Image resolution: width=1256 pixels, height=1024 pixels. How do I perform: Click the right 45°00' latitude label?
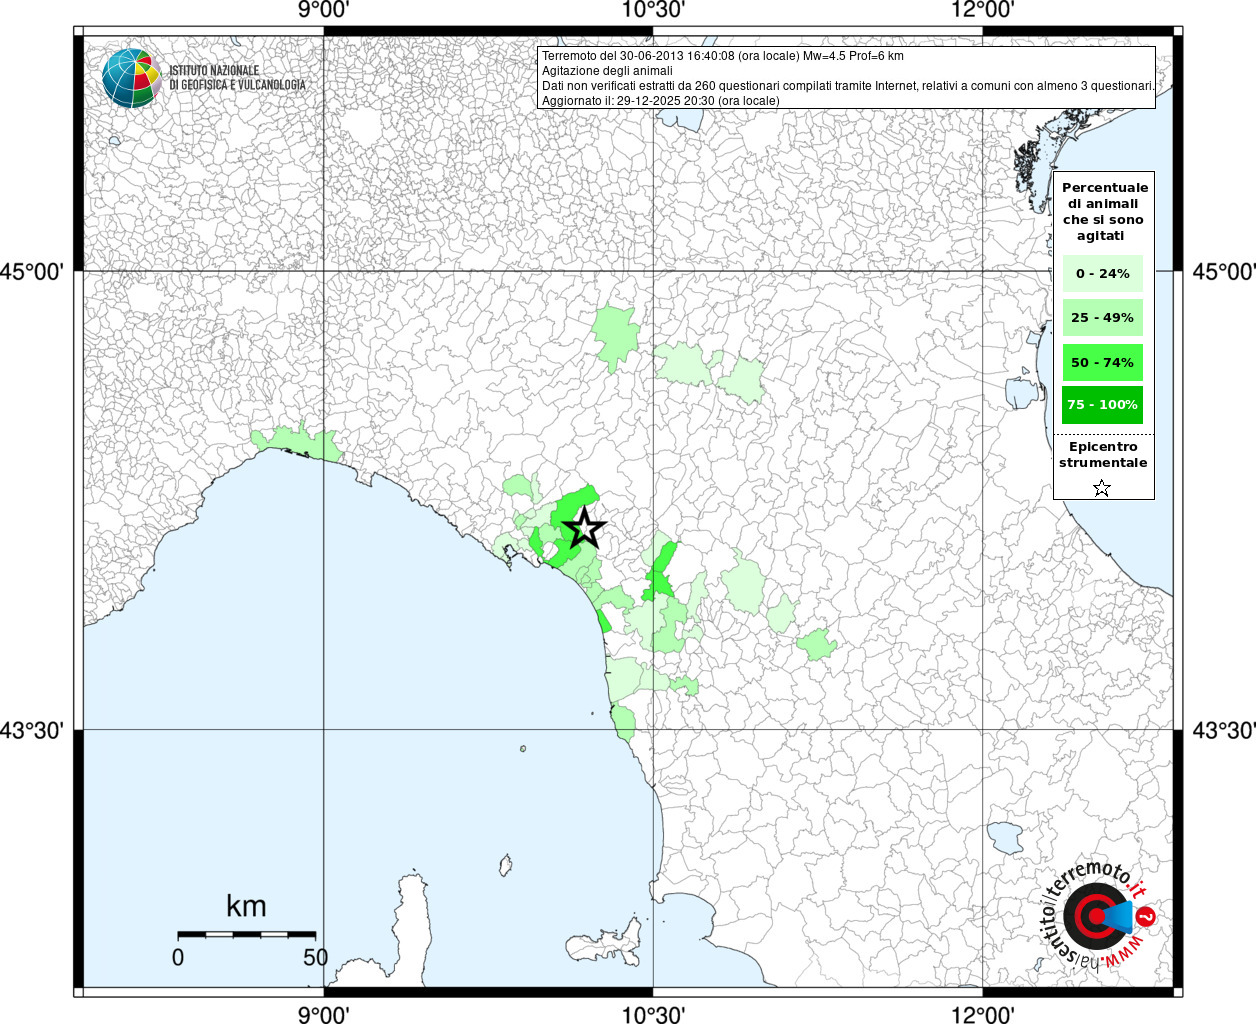coord(1225,272)
